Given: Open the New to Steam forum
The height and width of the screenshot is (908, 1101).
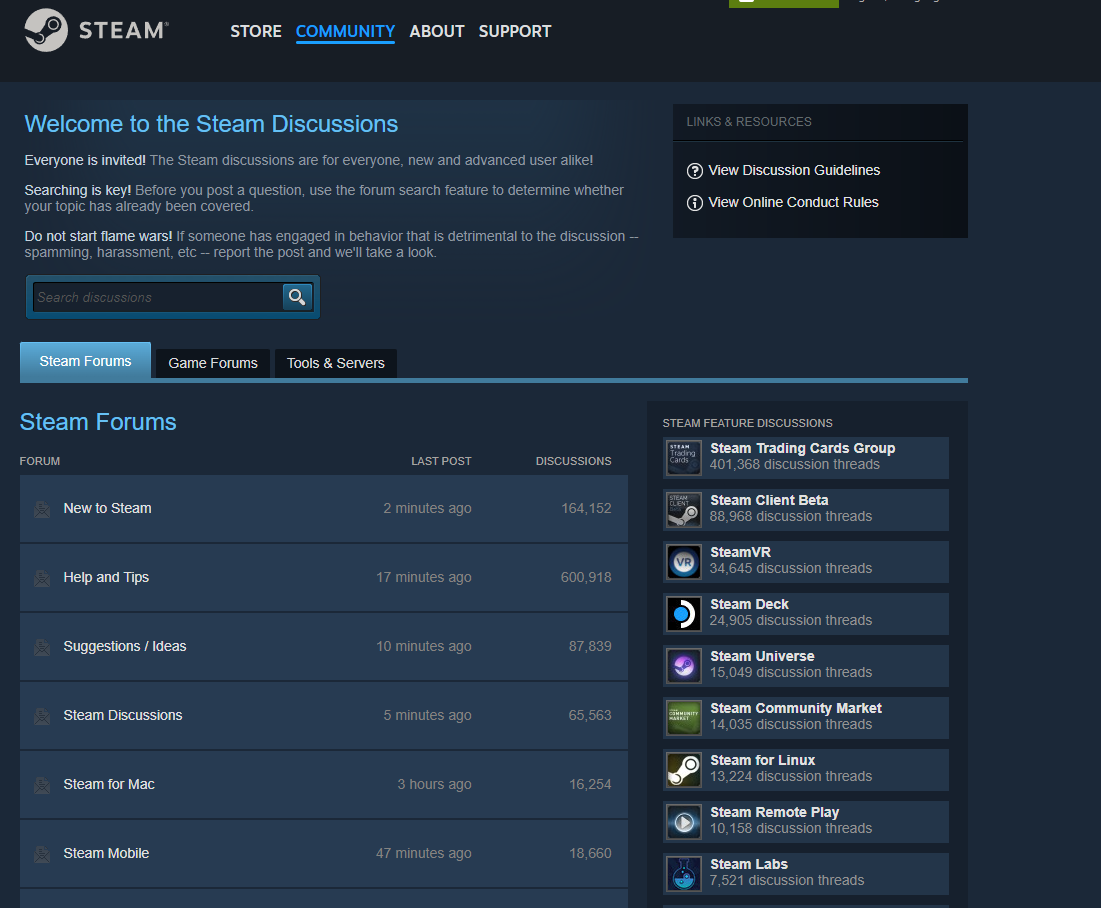Looking at the screenshot, I should point(107,508).
